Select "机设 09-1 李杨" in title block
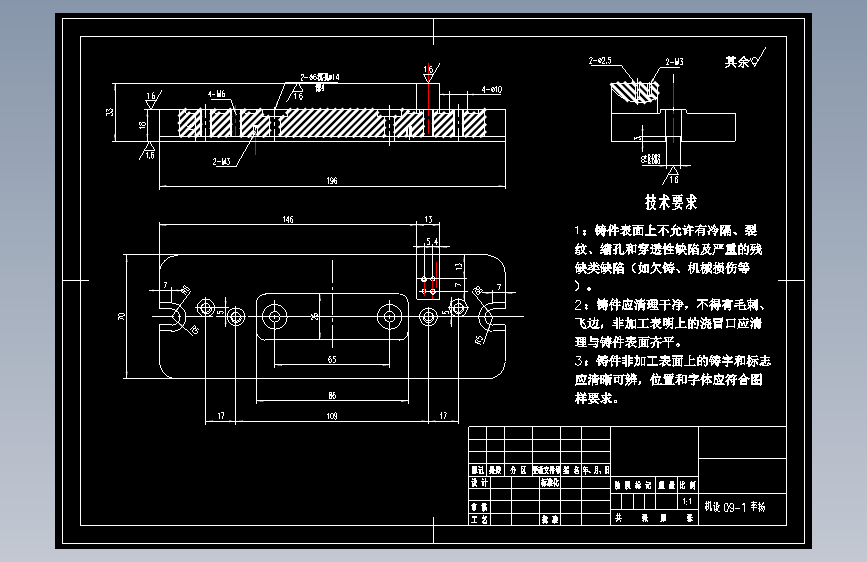Viewport: 867px width, 562px height. click(735, 507)
